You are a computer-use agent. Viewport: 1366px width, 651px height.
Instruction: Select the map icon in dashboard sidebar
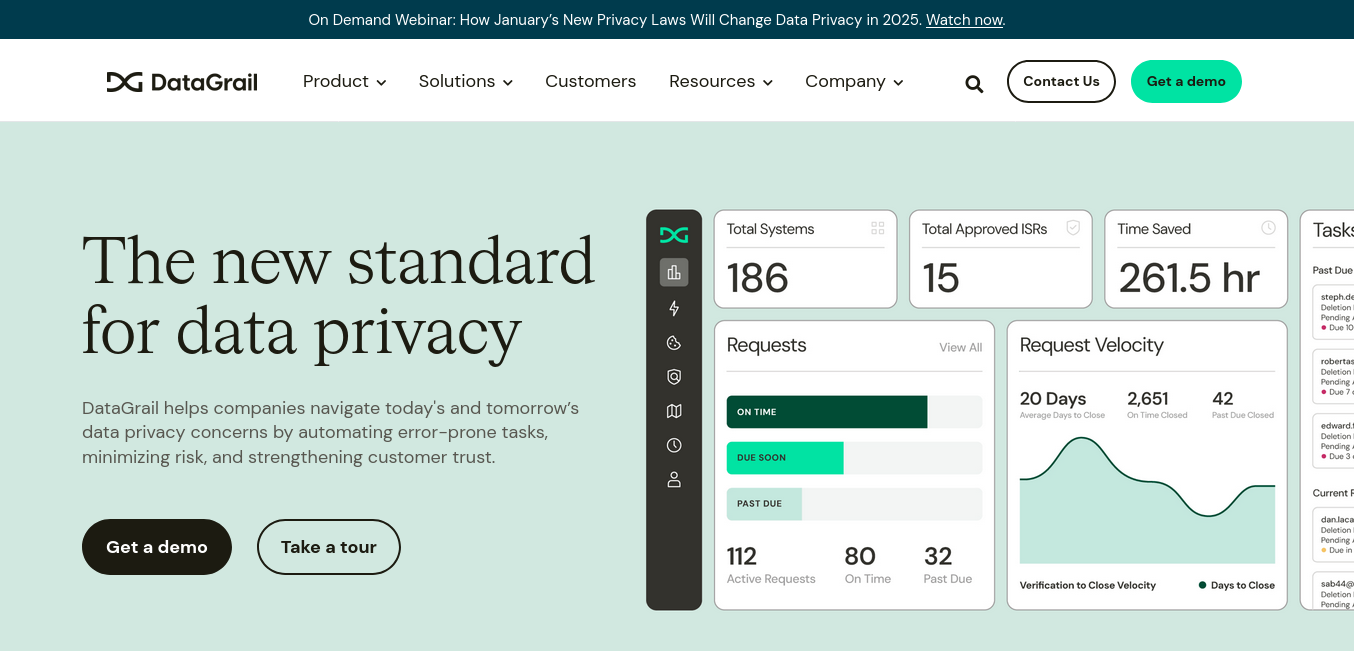pyautogui.click(x=674, y=411)
